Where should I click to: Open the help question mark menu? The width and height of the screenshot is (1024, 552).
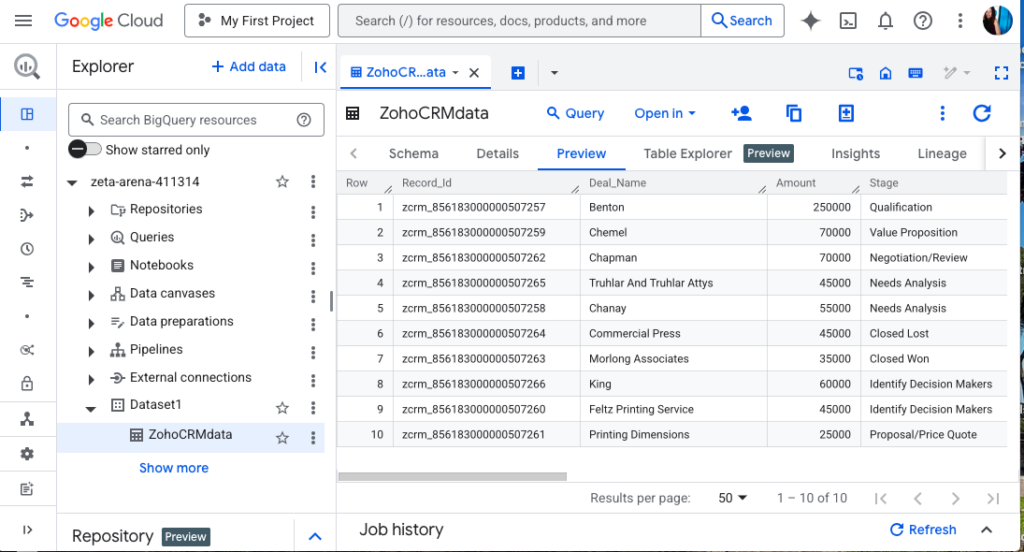click(x=922, y=21)
